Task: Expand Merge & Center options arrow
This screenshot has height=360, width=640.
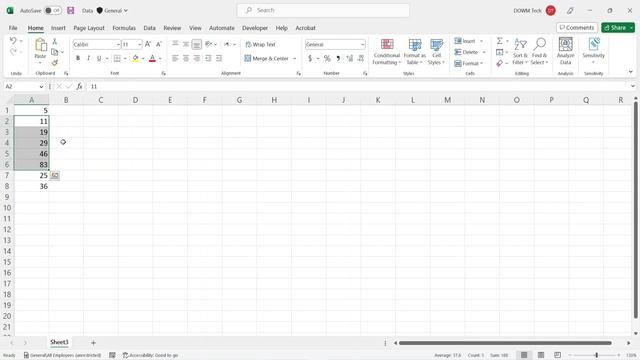Action: pyautogui.click(x=294, y=58)
